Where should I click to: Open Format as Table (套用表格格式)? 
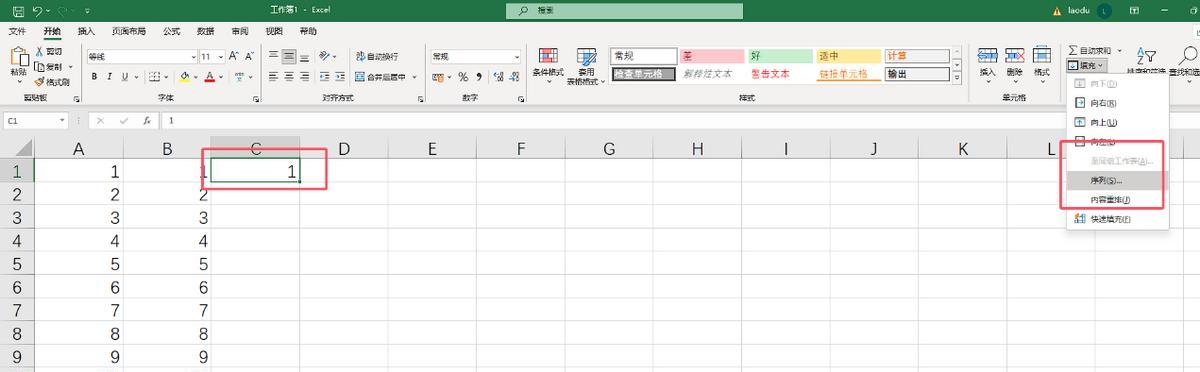586,66
